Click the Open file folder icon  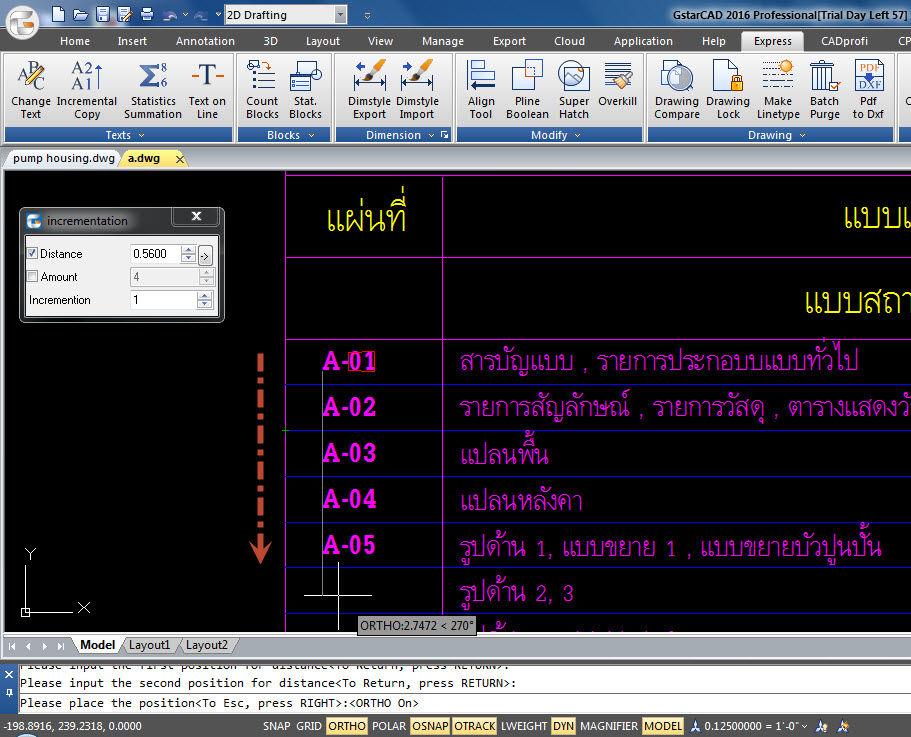tap(80, 14)
